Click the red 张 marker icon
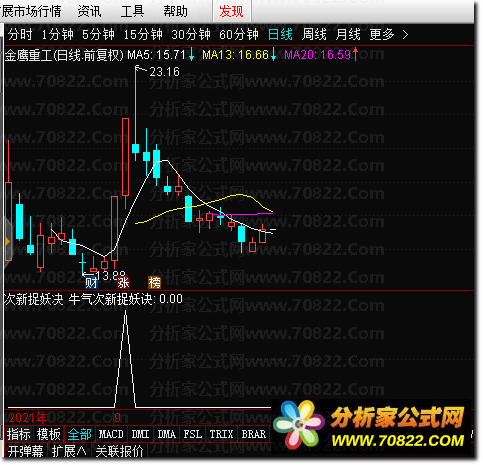The width and height of the screenshot is (483, 465). pyautogui.click(x=123, y=283)
